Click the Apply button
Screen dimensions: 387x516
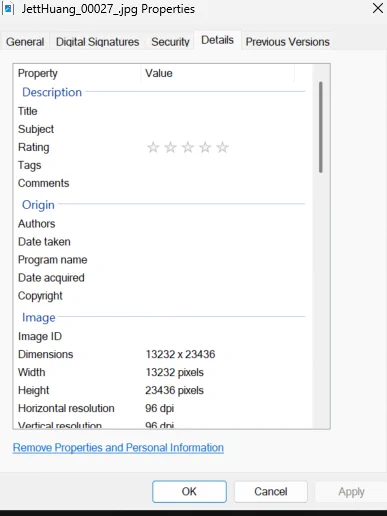(x=351, y=491)
